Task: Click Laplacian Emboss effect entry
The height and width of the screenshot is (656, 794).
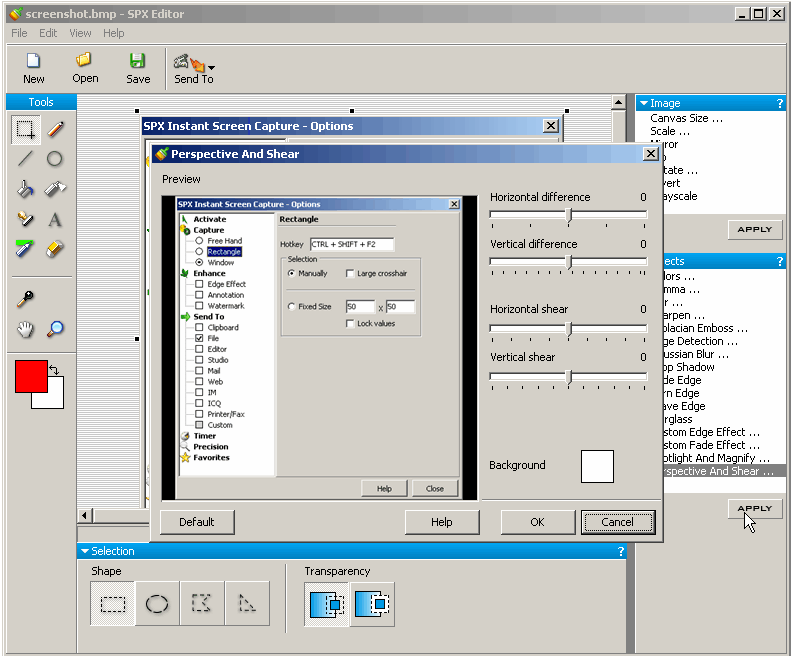Action: click(x=706, y=328)
